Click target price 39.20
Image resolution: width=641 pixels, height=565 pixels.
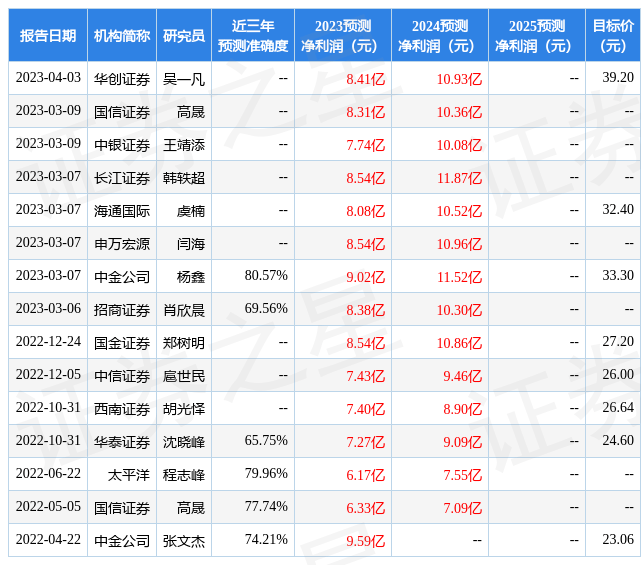click(x=618, y=78)
